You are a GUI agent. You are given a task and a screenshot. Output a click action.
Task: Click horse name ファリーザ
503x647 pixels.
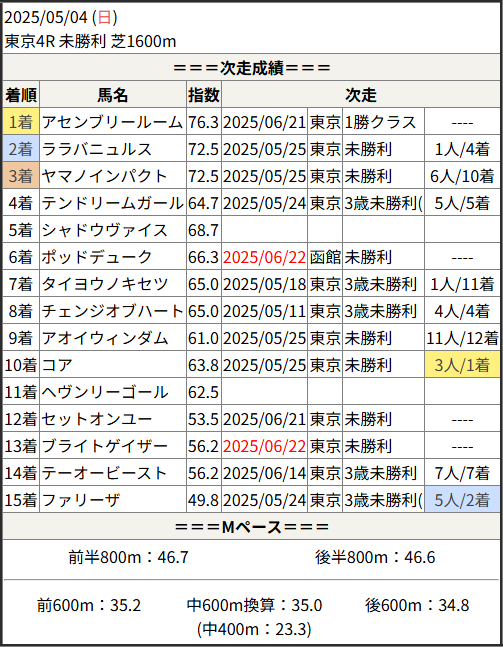pyautogui.click(x=81, y=500)
